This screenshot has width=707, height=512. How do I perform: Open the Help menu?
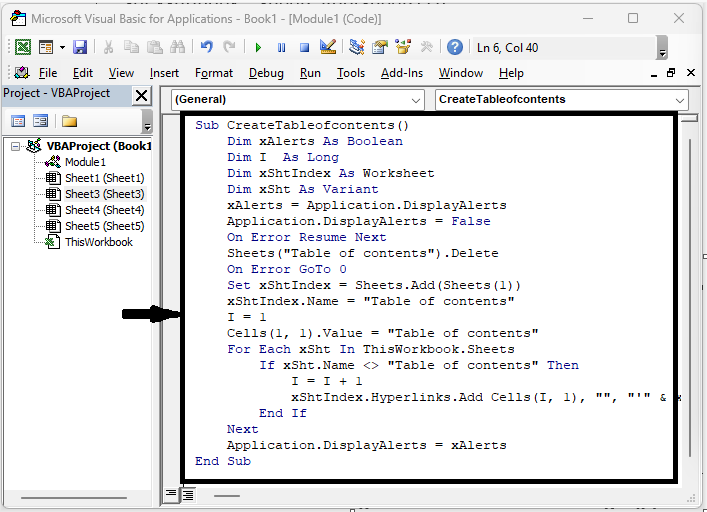[x=511, y=73]
